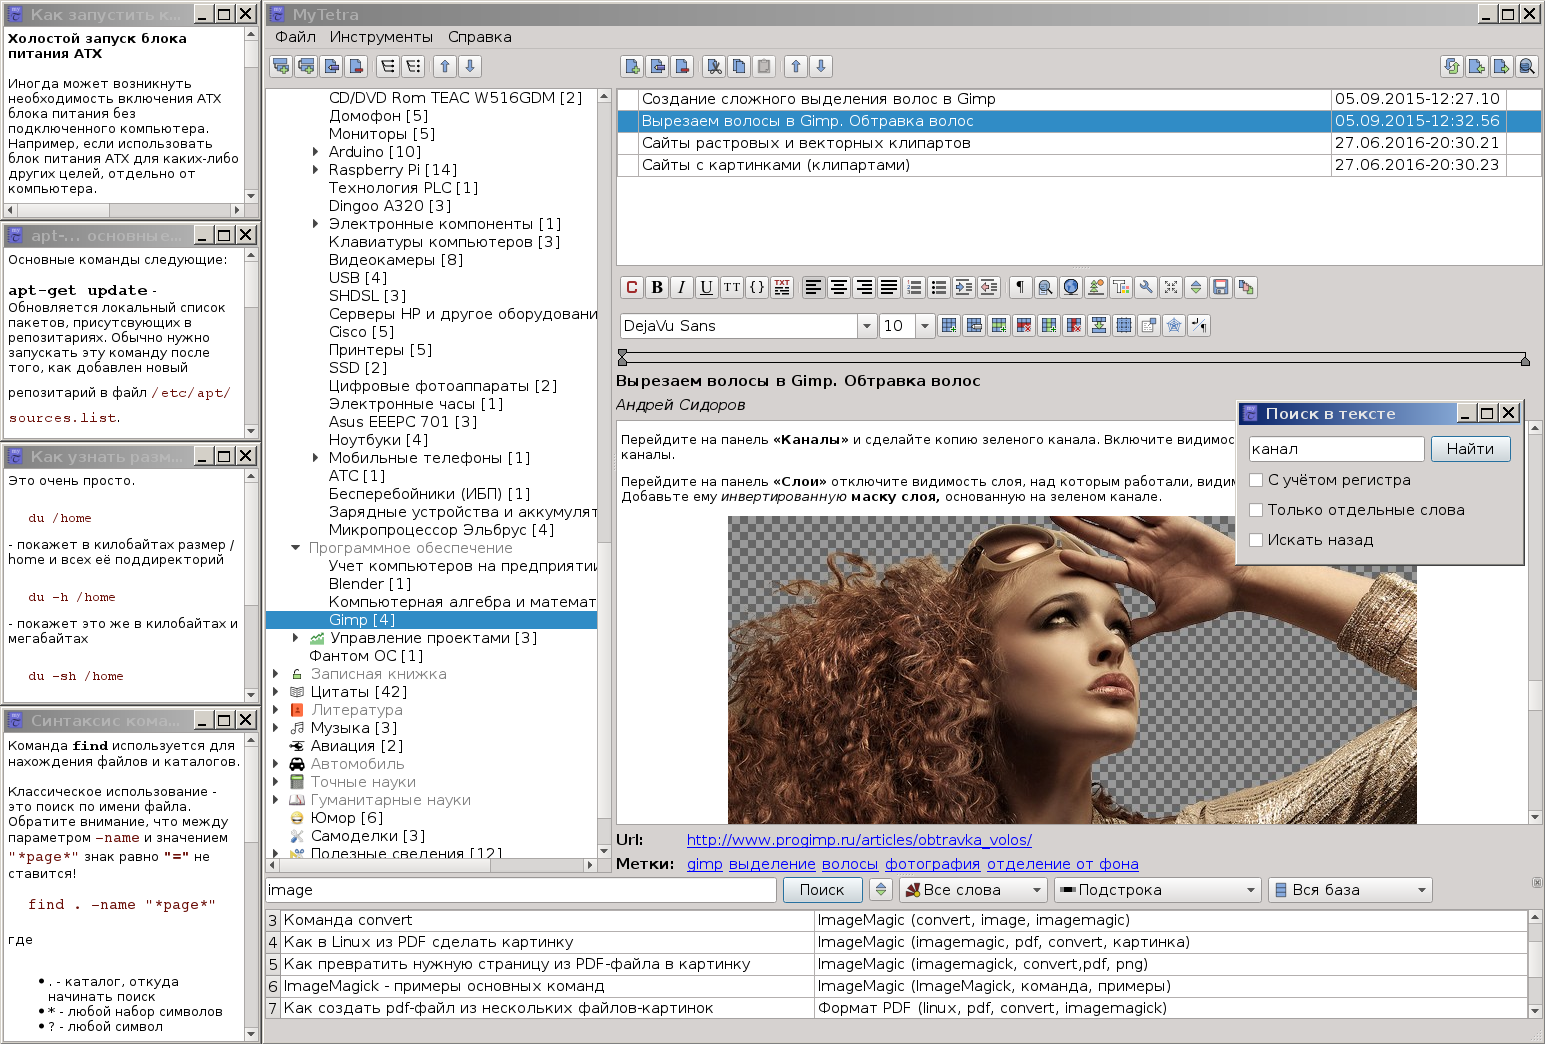Apply monospace TT formatting
The height and width of the screenshot is (1044, 1545).
(732, 287)
